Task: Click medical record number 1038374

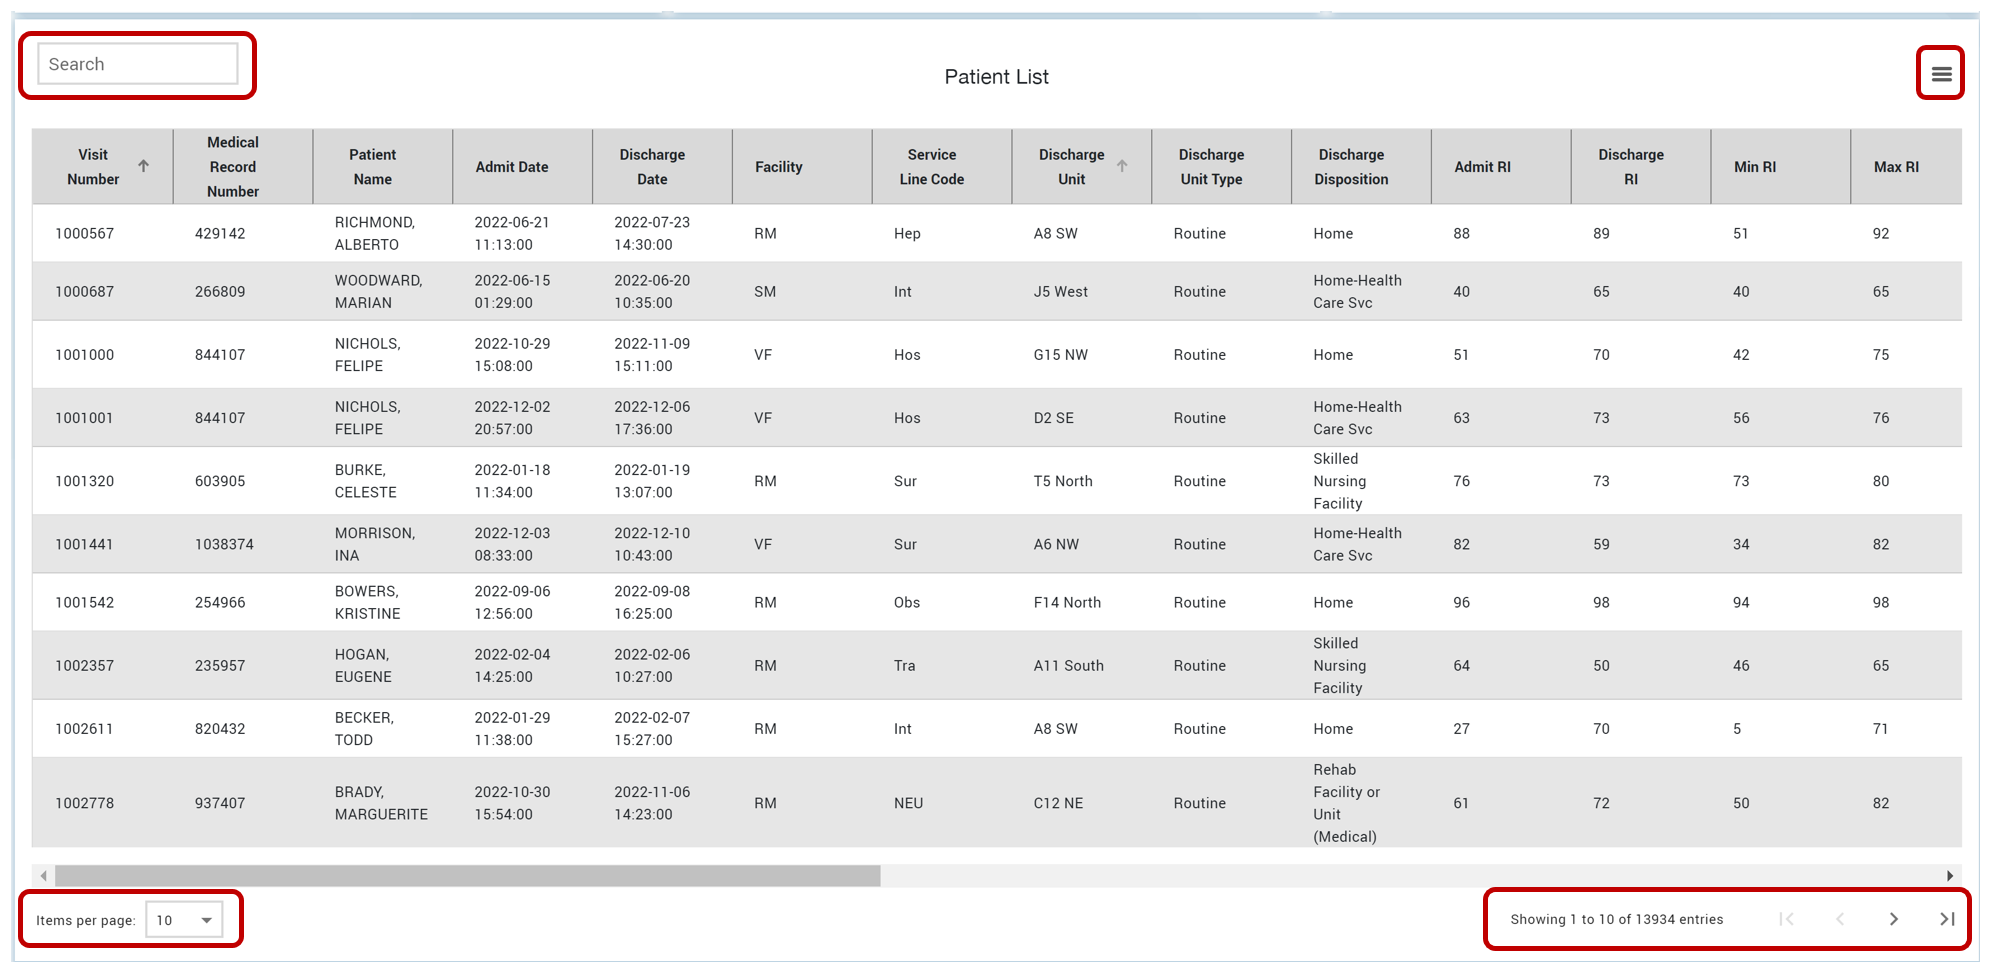Action: [224, 544]
